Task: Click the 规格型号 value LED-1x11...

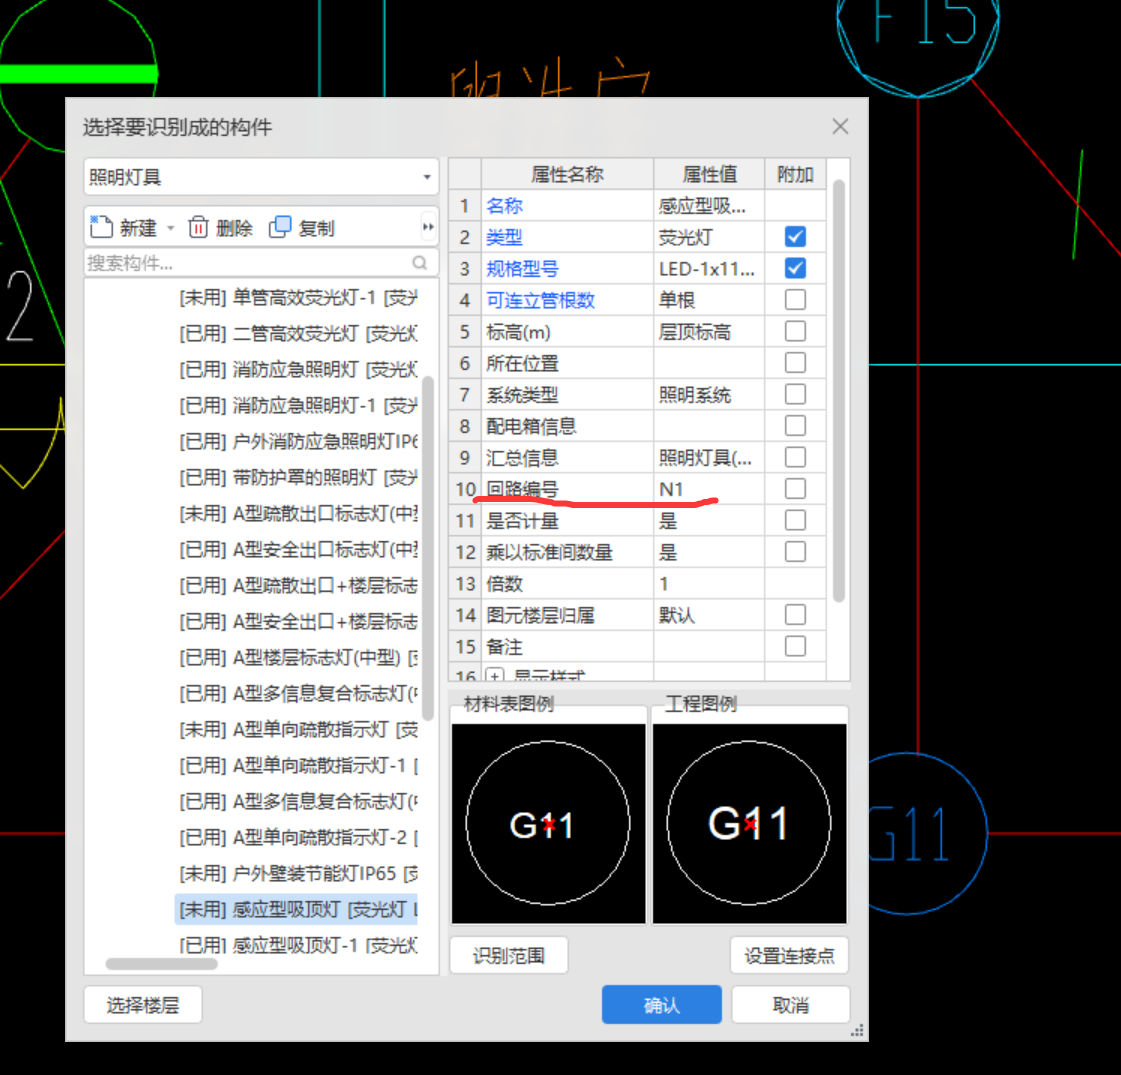Action: pos(706,269)
